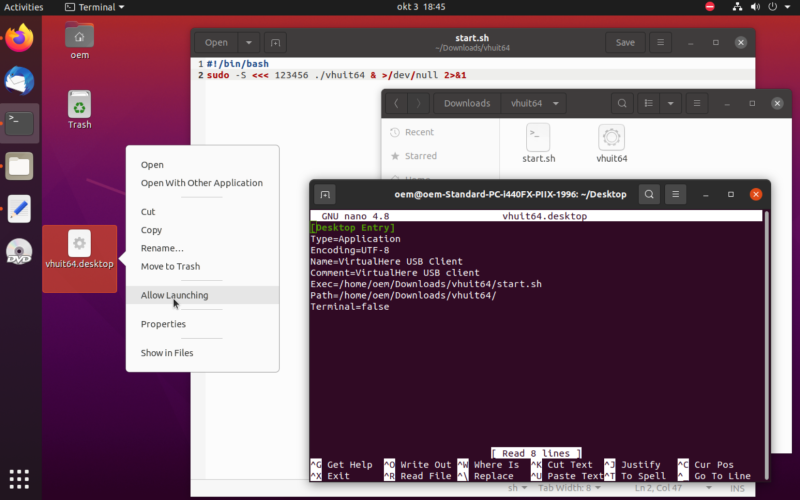Open the system power menu arrow
This screenshot has width=800, height=500.
[787, 7]
